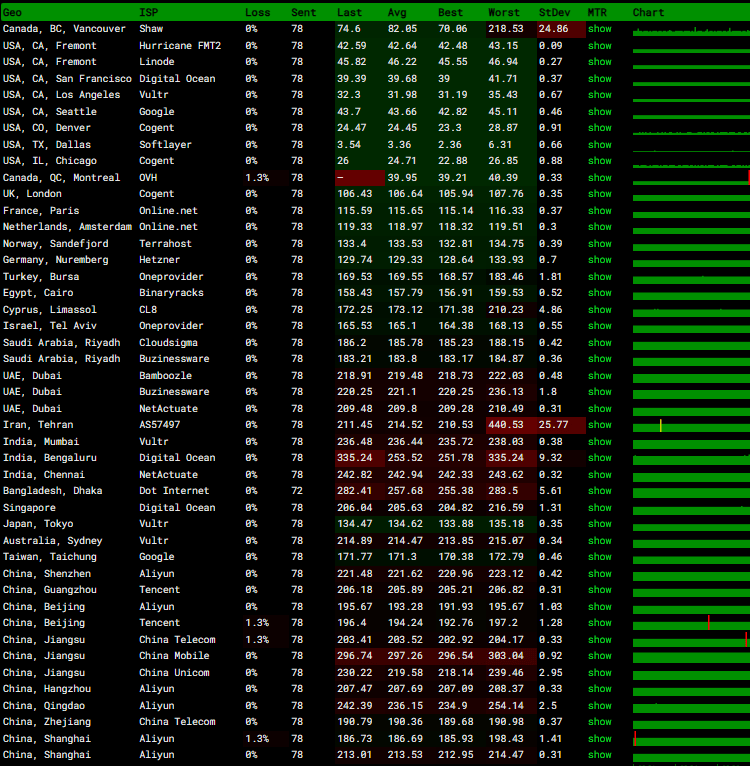Show MTR for UK, London Cogent
This screenshot has height=766, width=750.
pyautogui.click(x=600, y=194)
